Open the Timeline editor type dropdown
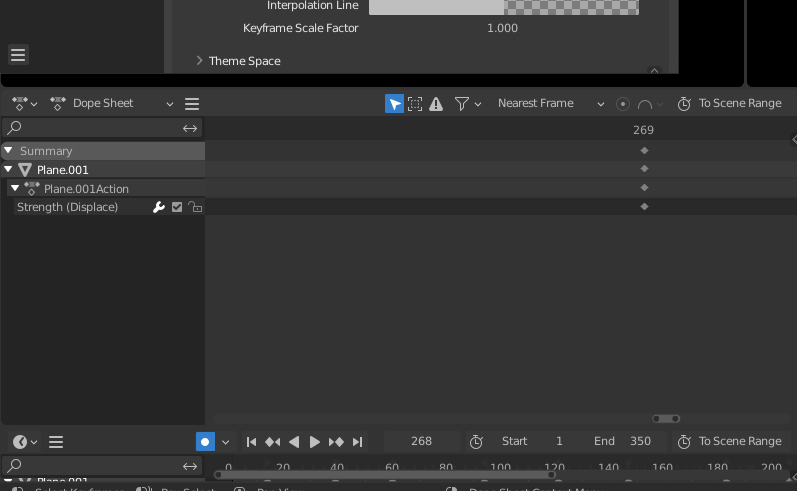 [x=24, y=442]
